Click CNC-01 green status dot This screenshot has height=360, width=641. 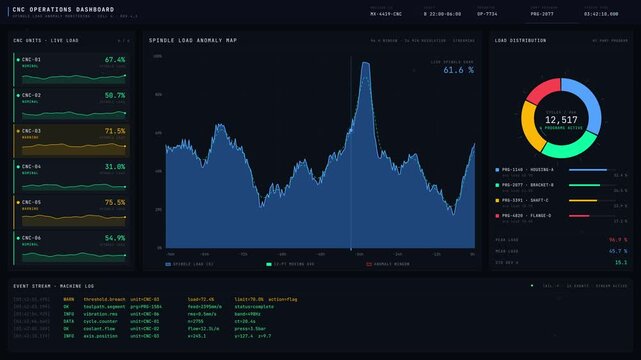click(18, 60)
